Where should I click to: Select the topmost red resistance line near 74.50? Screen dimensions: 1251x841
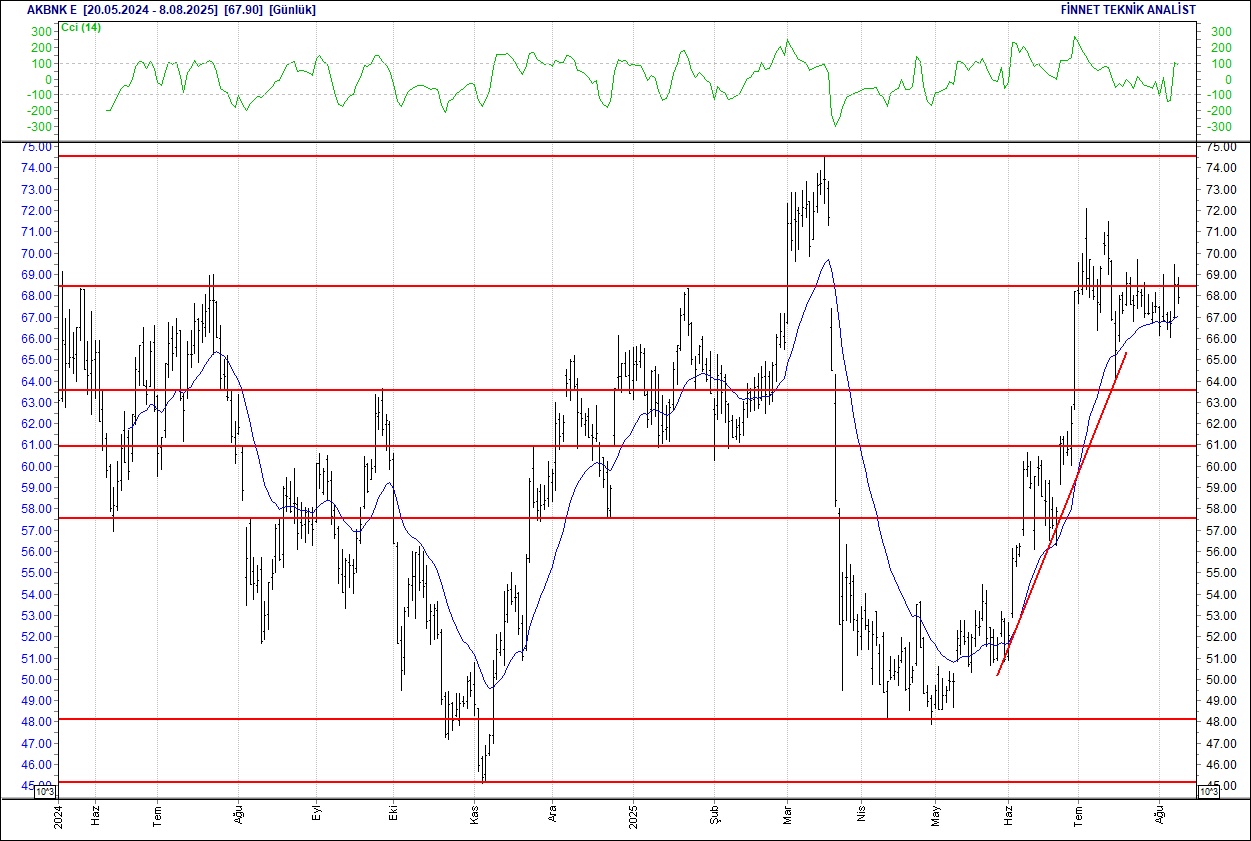pos(628,156)
